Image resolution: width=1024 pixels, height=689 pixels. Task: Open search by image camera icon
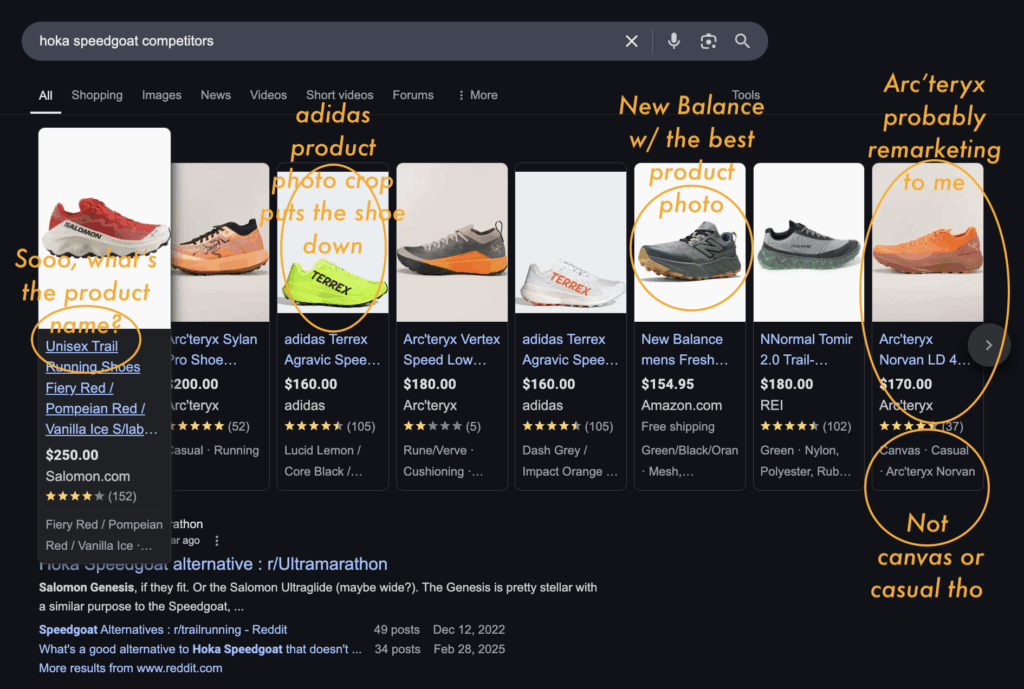pyautogui.click(x=709, y=41)
